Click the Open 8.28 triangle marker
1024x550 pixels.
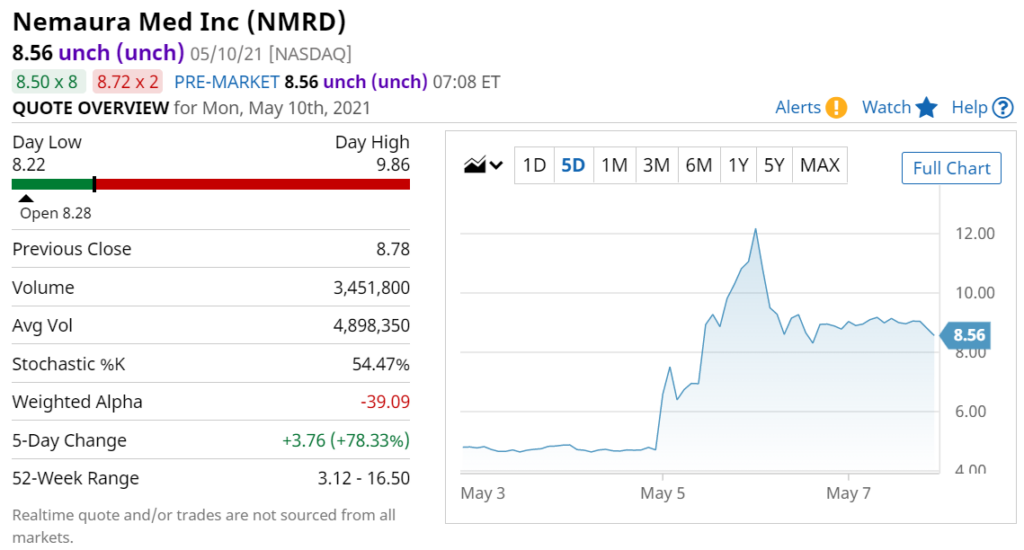point(25,199)
